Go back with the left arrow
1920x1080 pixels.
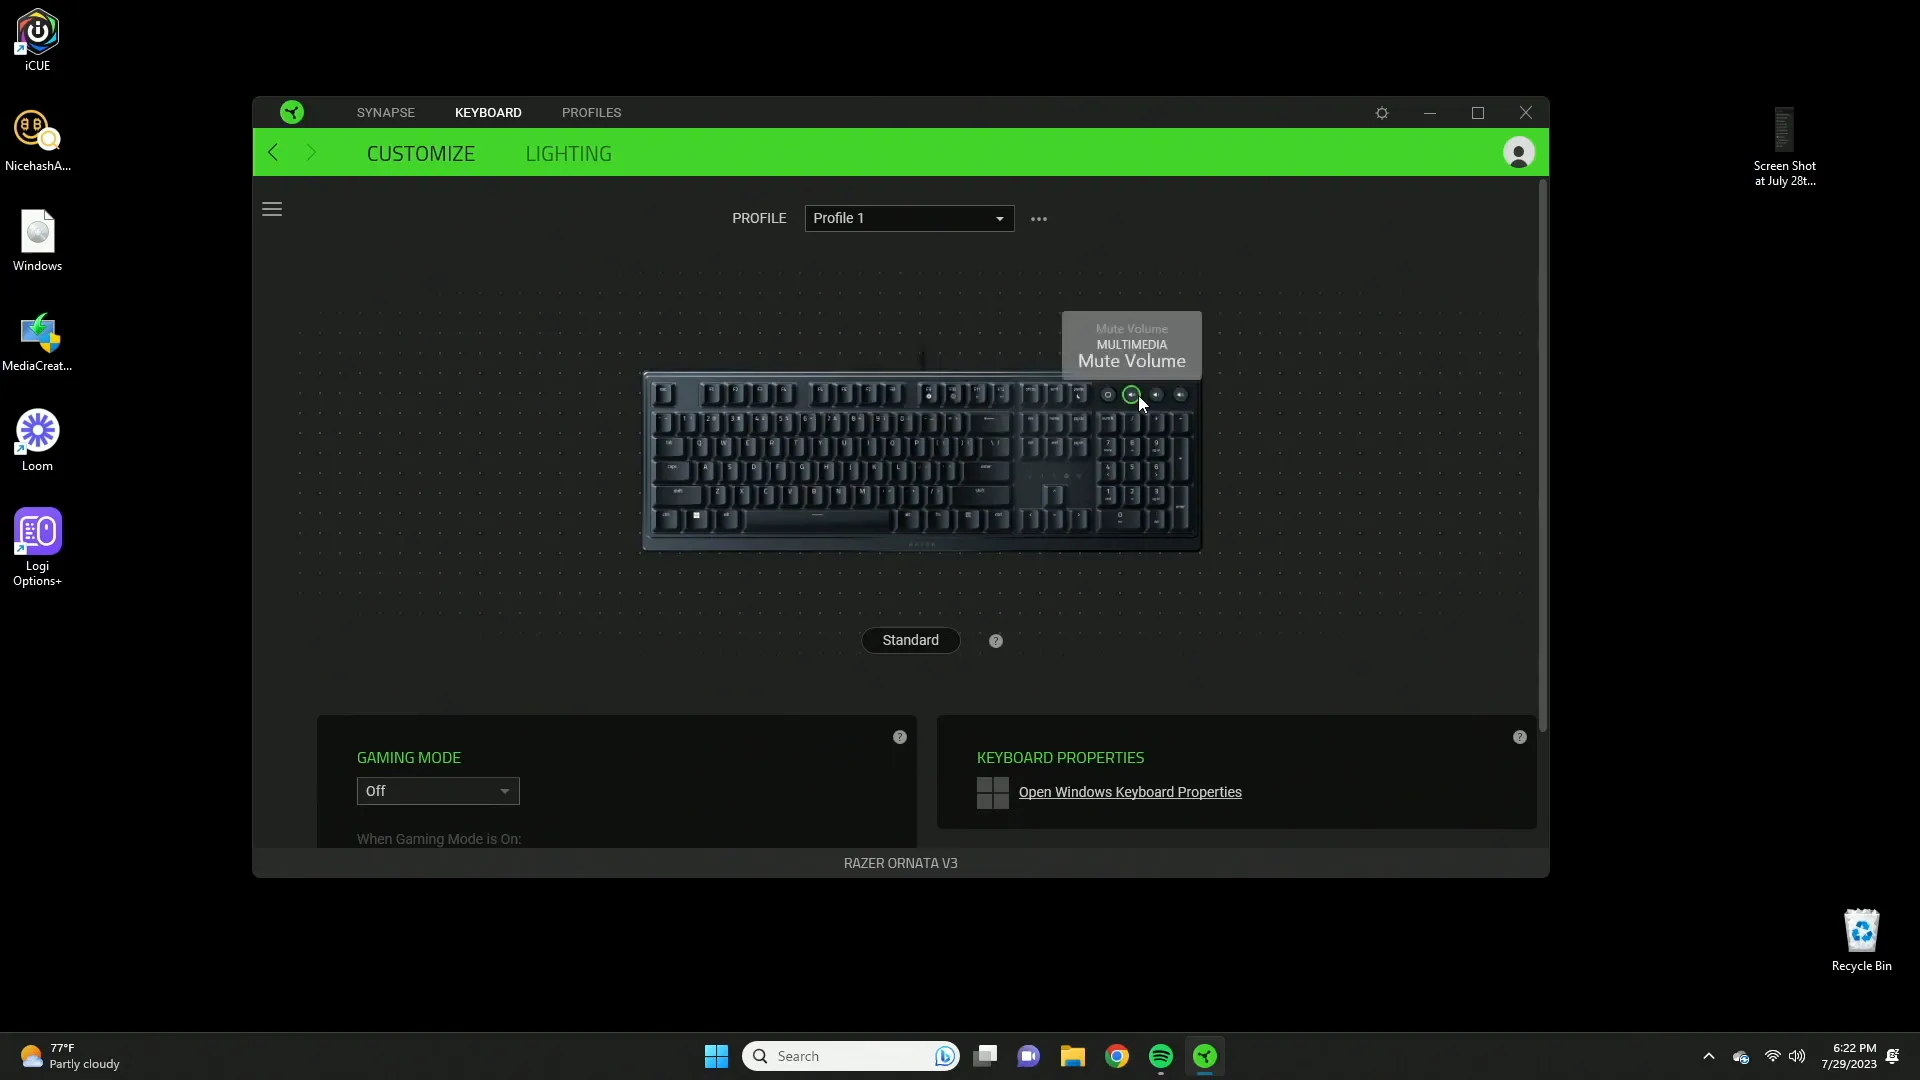273,152
